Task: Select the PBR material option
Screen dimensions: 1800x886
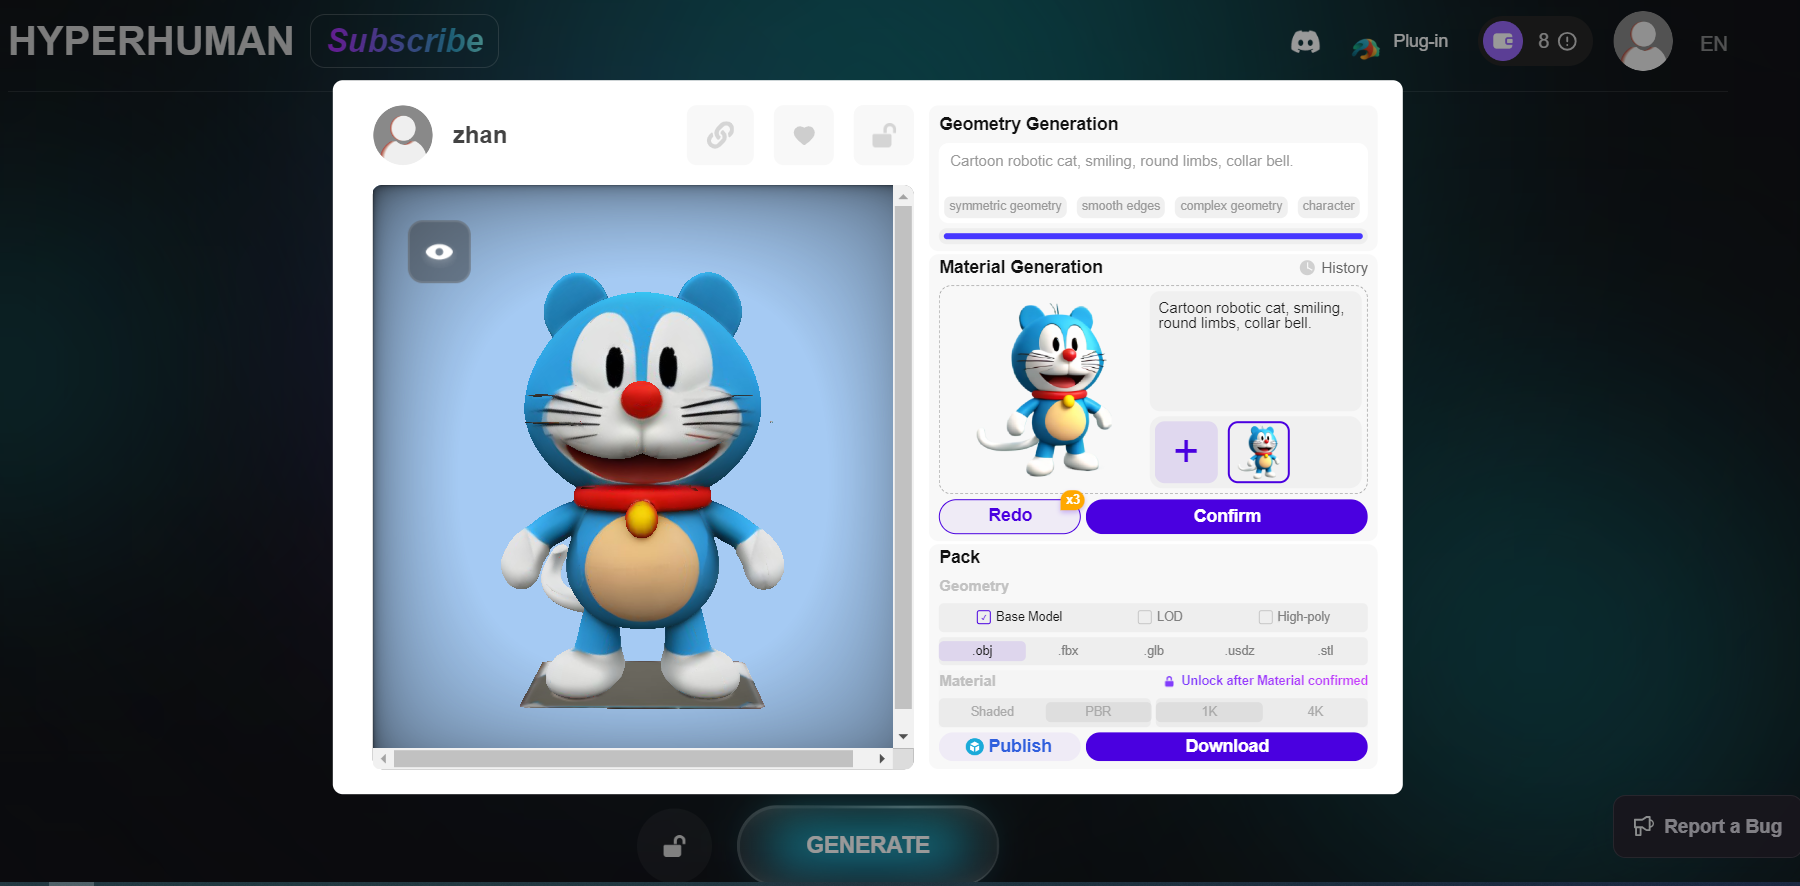Action: 1098,712
